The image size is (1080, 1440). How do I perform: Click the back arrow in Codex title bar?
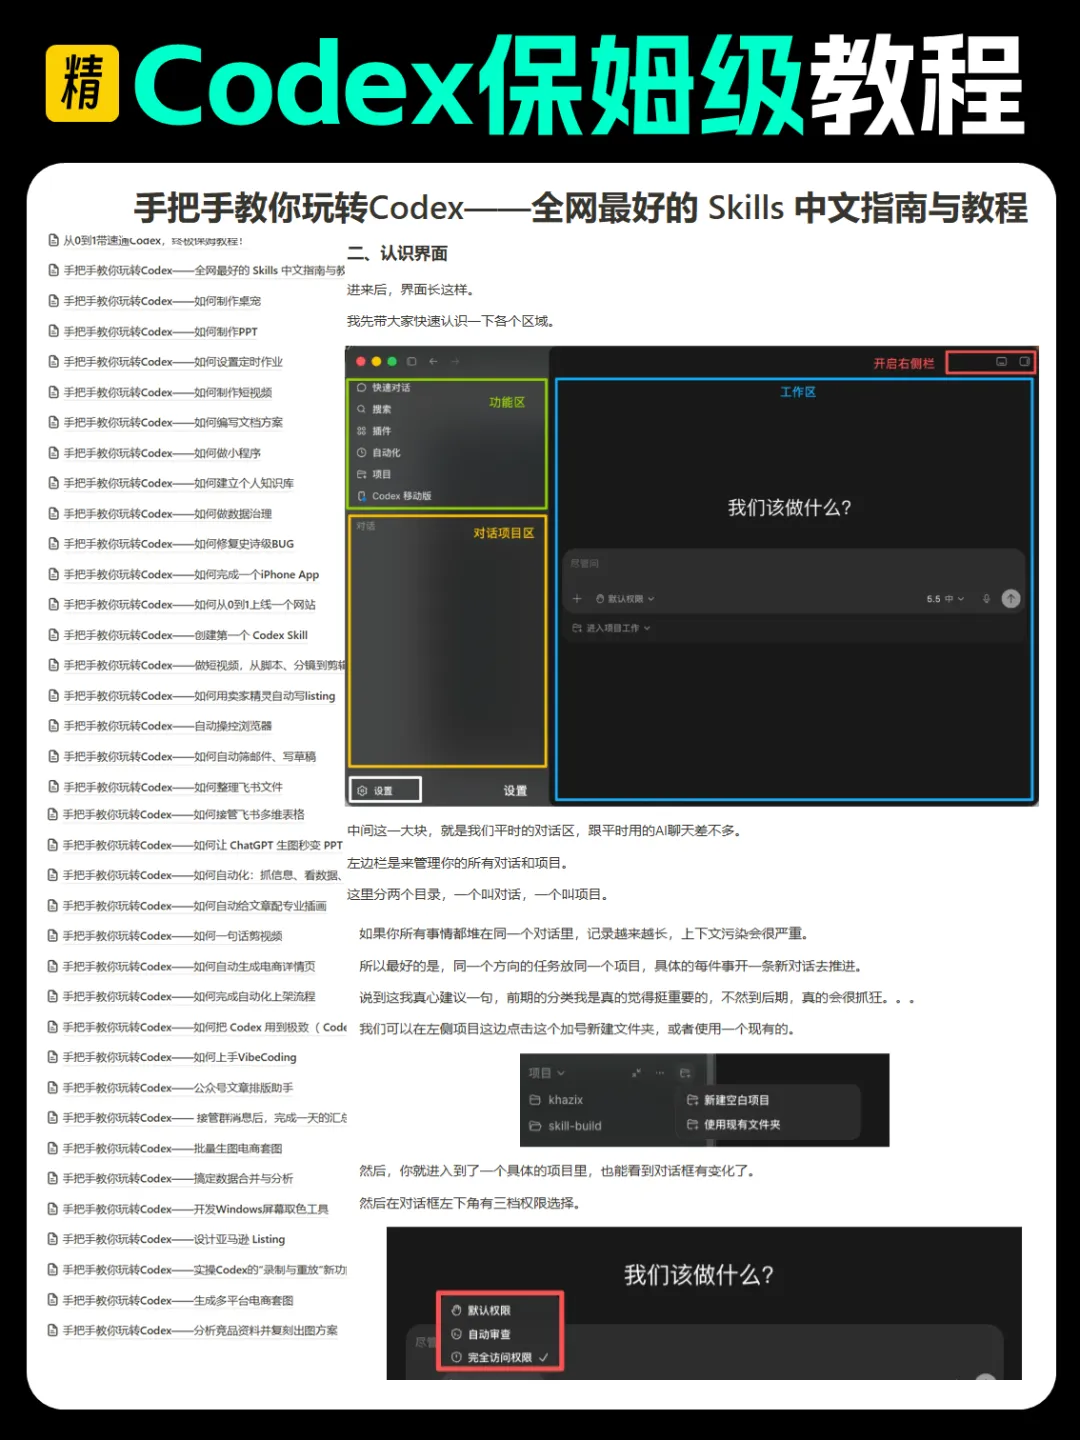433,361
